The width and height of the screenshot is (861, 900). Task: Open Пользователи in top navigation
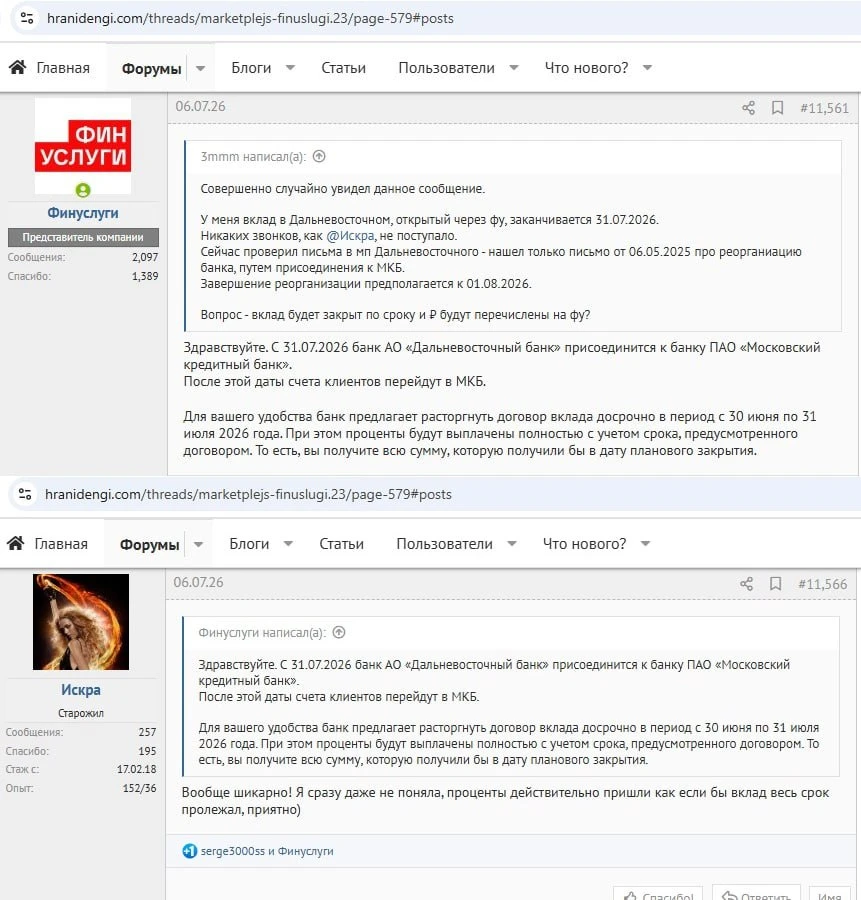pyautogui.click(x=447, y=68)
